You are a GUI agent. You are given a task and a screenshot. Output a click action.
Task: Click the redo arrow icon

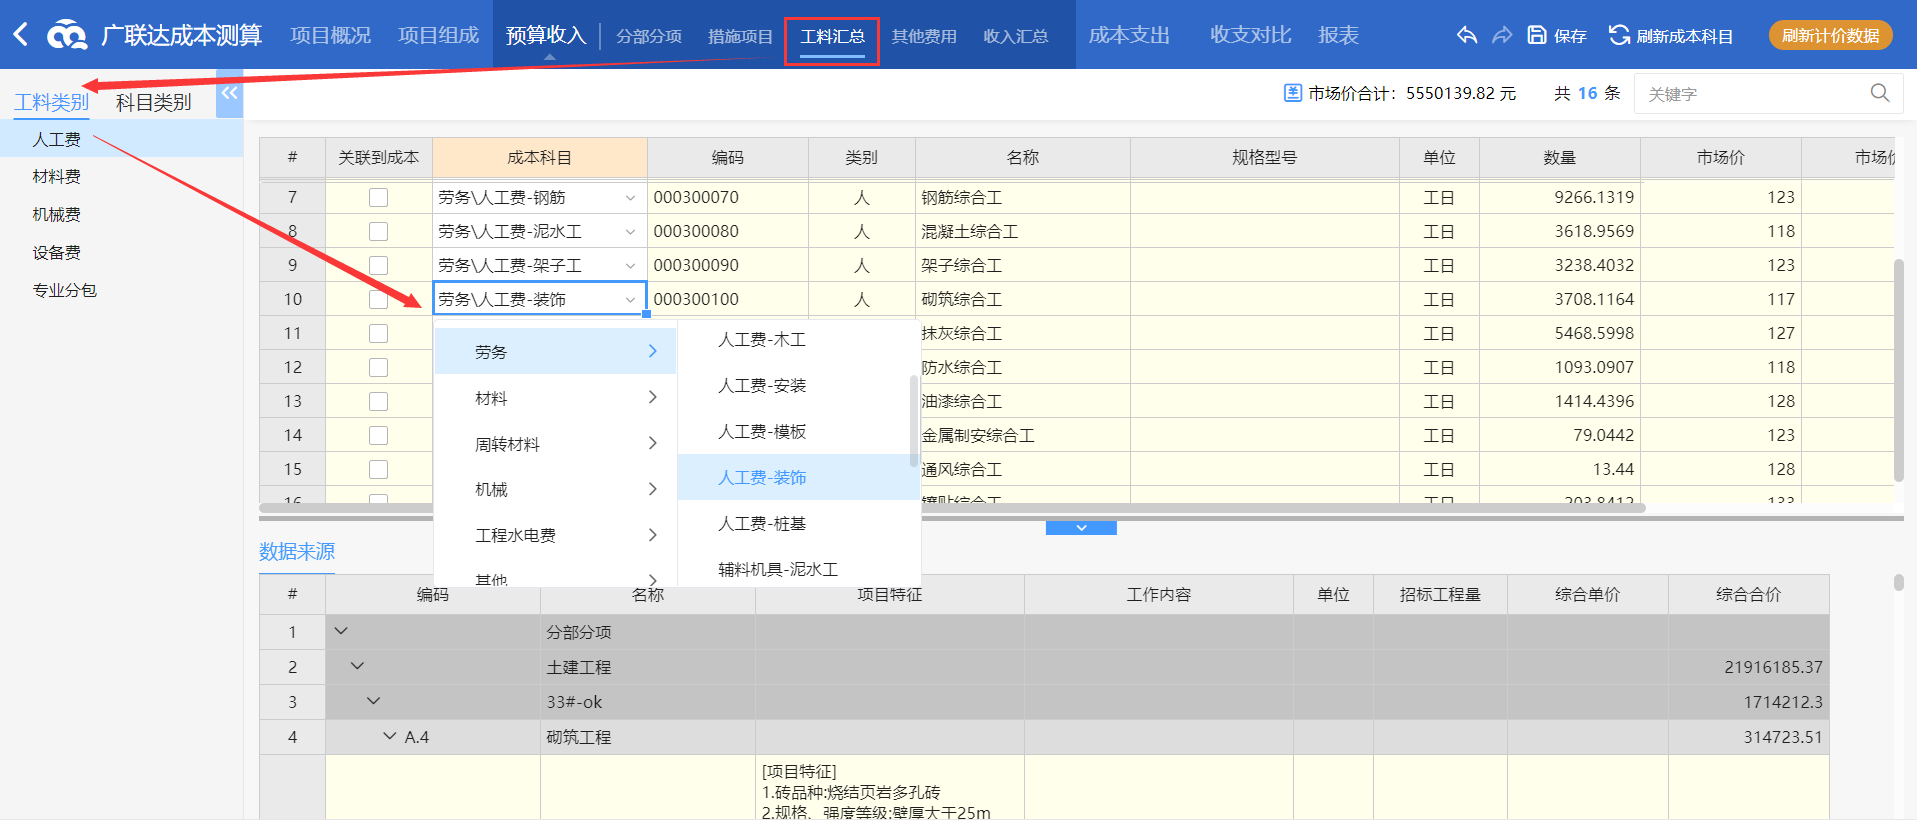[x=1502, y=35]
